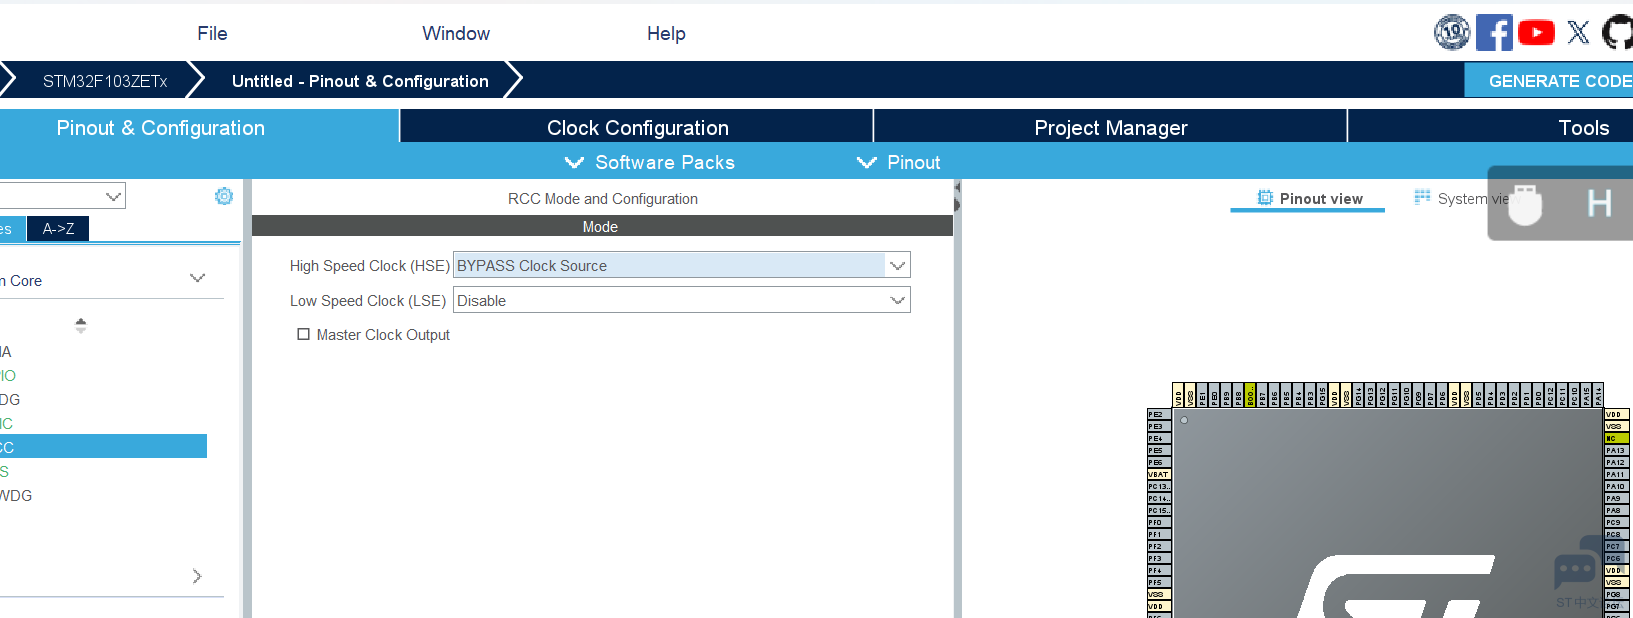Select pin PC9 on the chip
The width and height of the screenshot is (1633, 618).
click(x=1617, y=522)
